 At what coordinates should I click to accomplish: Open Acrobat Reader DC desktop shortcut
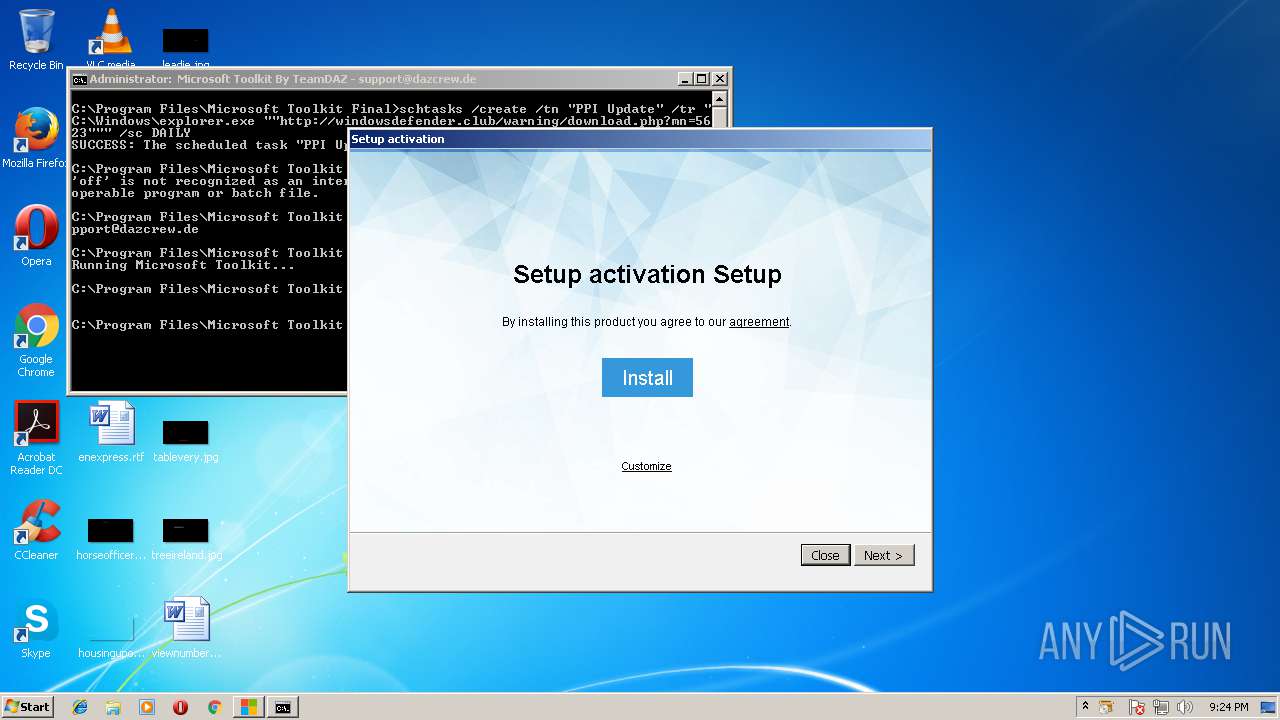[36, 438]
